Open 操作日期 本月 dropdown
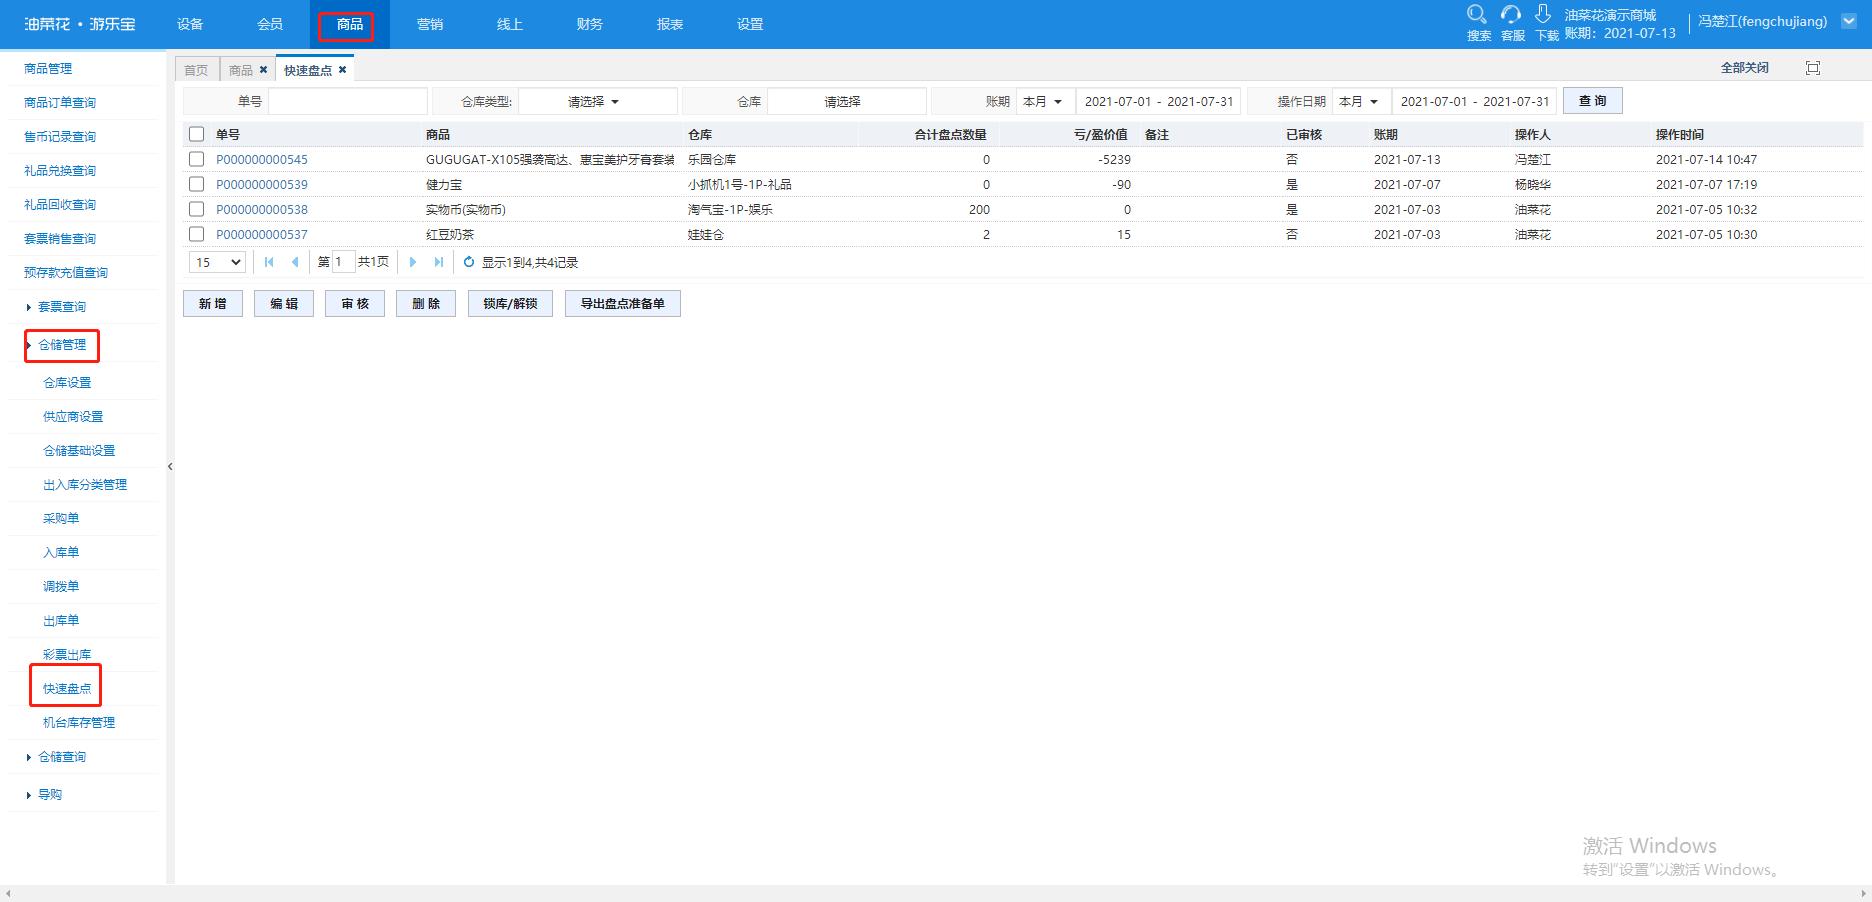This screenshot has height=902, width=1872. [1361, 101]
